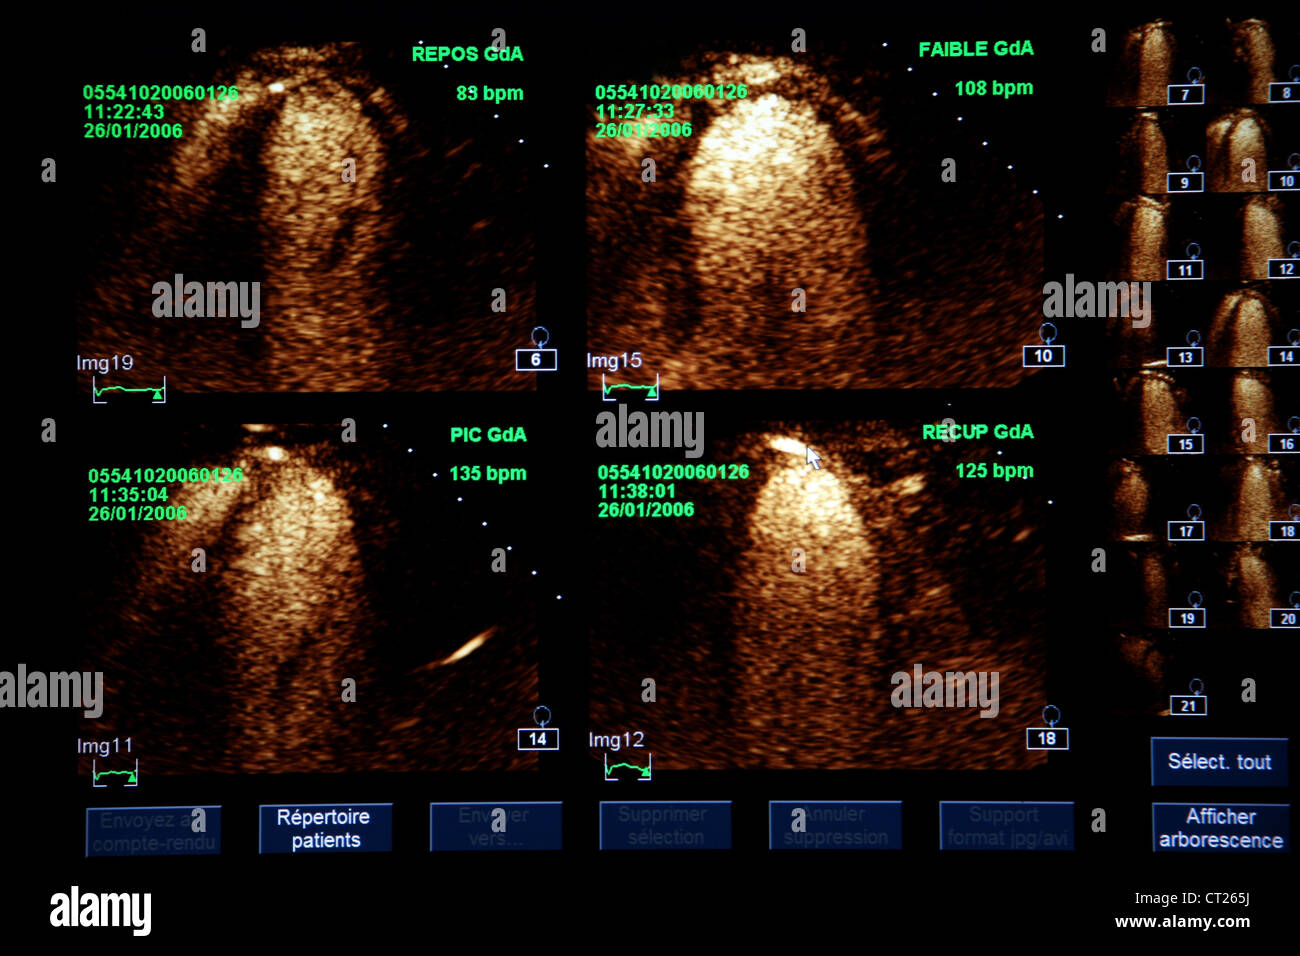Click the 11:22:43 timestamp
This screenshot has height=956, width=1300.
coord(124,112)
